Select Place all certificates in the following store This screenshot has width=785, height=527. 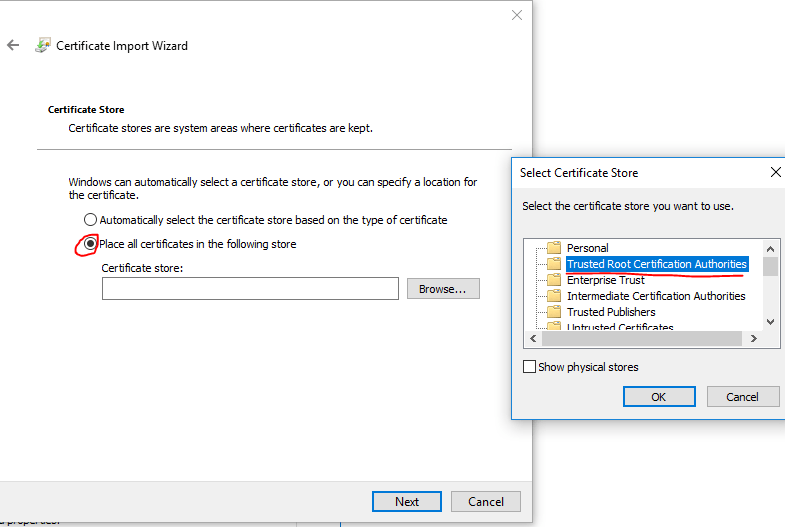coord(91,244)
